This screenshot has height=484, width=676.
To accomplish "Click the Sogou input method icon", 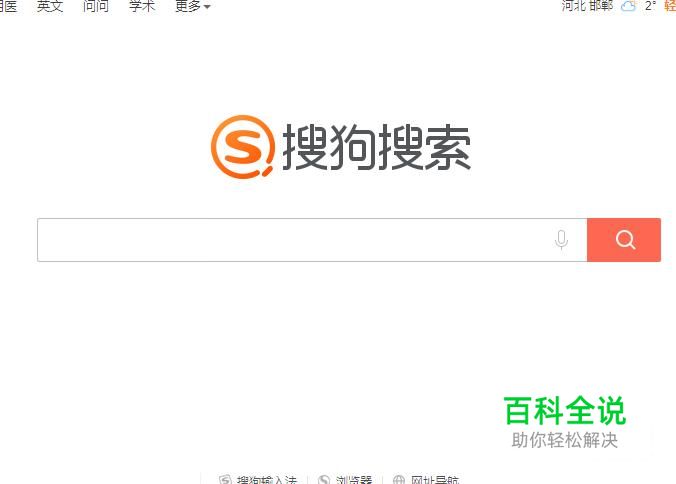I will [225, 480].
